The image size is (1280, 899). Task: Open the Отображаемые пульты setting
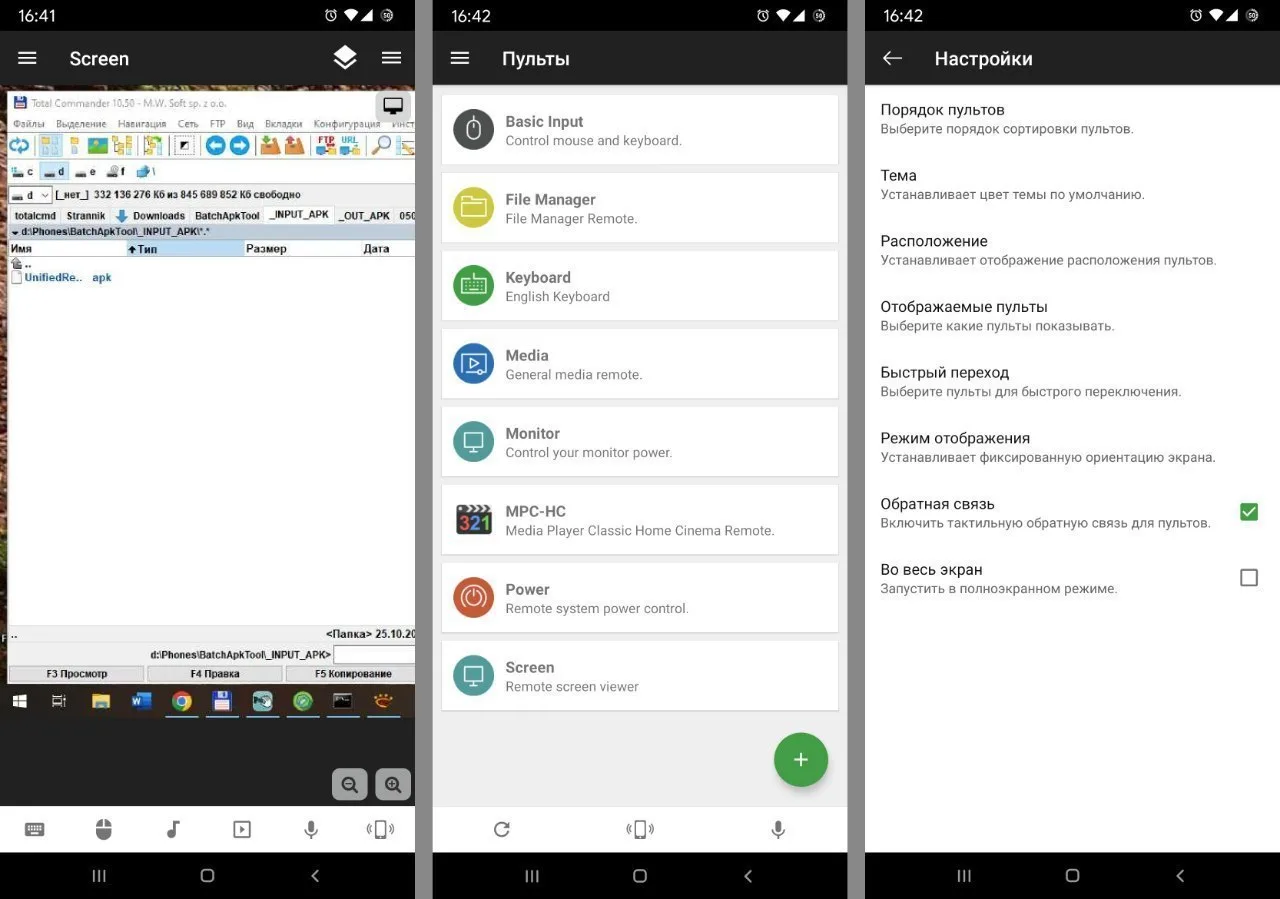pos(1072,315)
